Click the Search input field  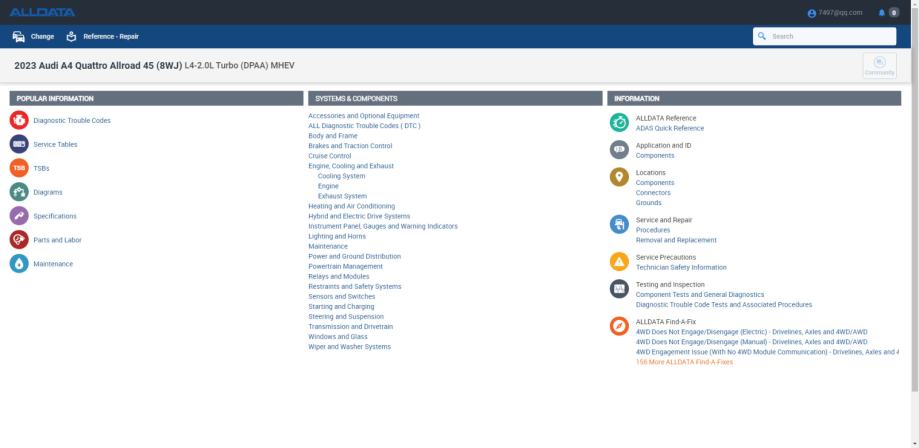(824, 36)
